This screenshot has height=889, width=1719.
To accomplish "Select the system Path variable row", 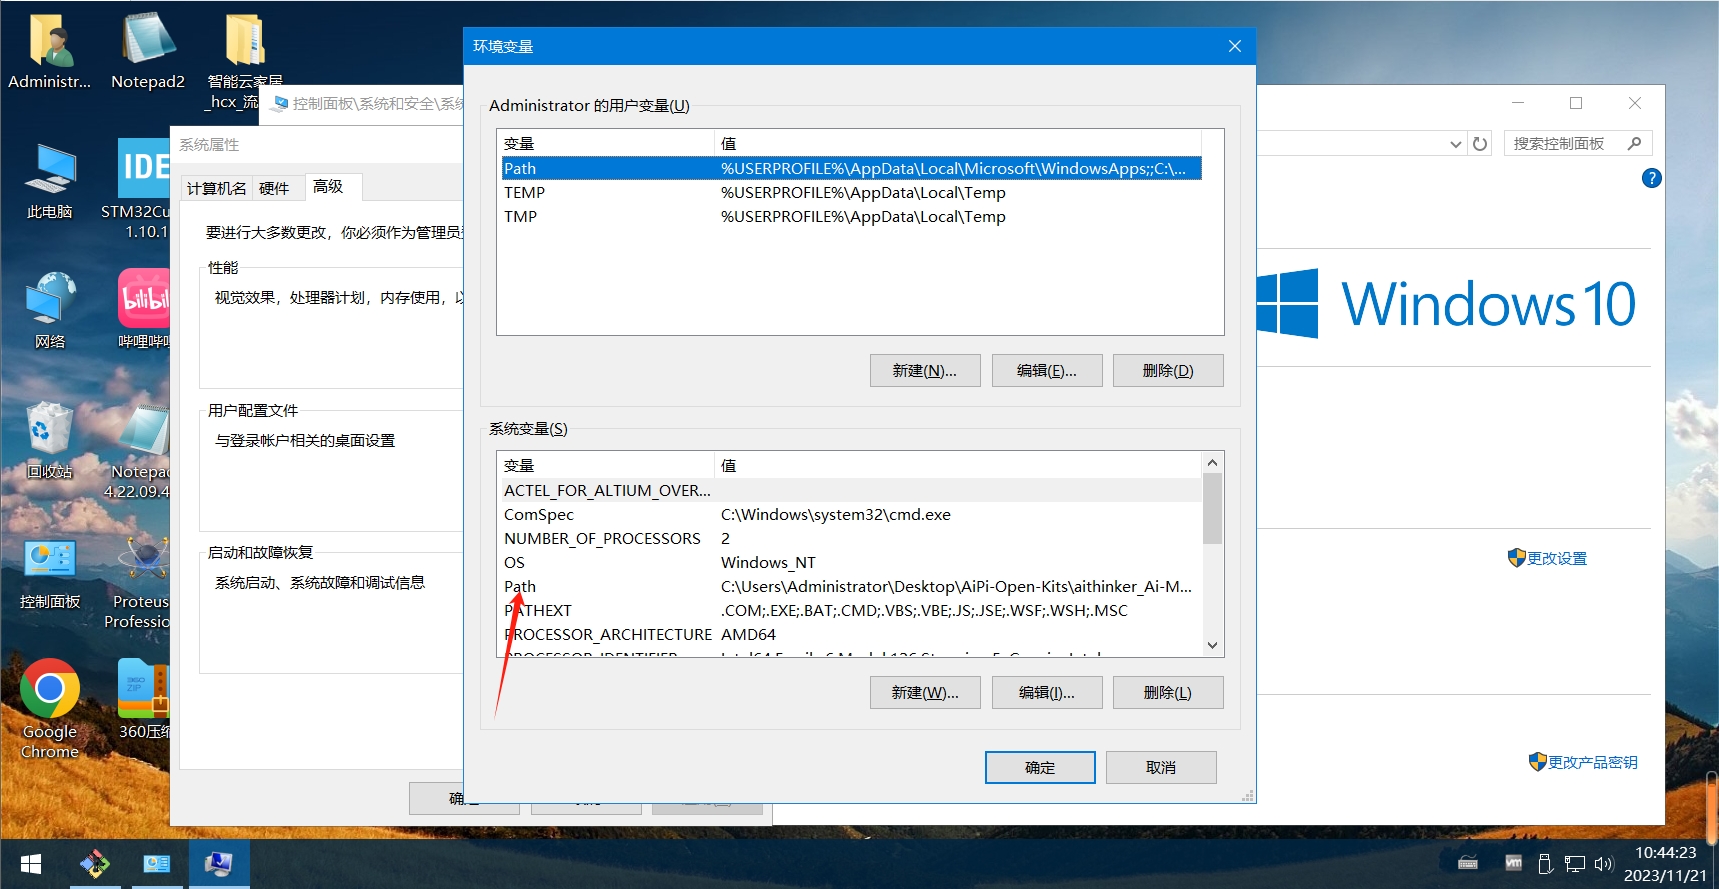I will pos(851,586).
